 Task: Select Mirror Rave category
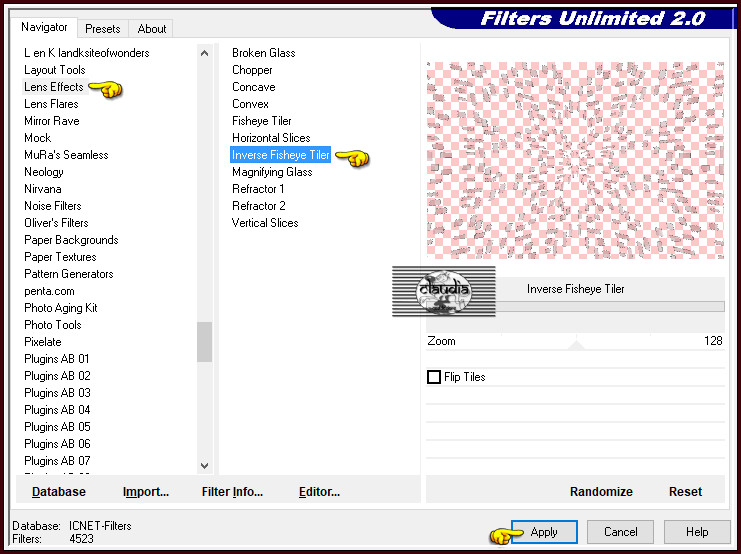click(x=52, y=121)
